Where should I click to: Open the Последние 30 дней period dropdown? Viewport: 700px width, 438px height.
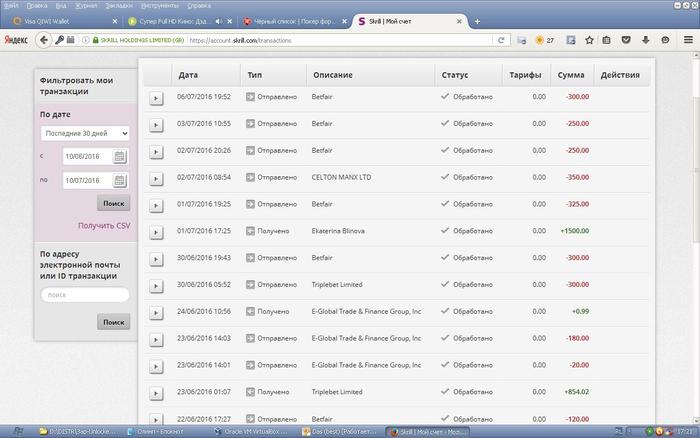(x=85, y=133)
